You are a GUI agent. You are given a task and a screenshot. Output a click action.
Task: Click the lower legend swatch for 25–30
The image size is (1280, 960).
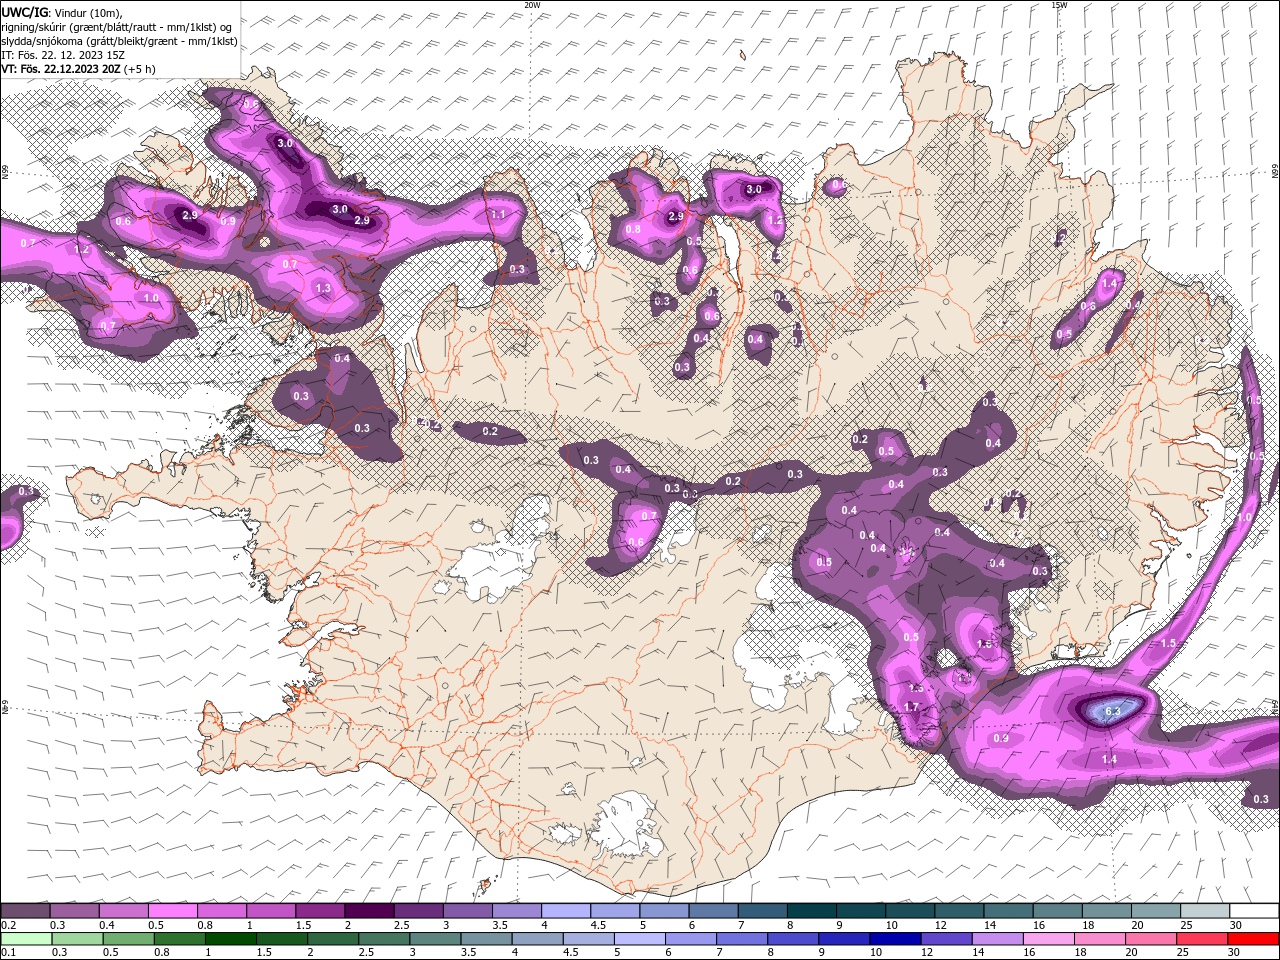1203,939
